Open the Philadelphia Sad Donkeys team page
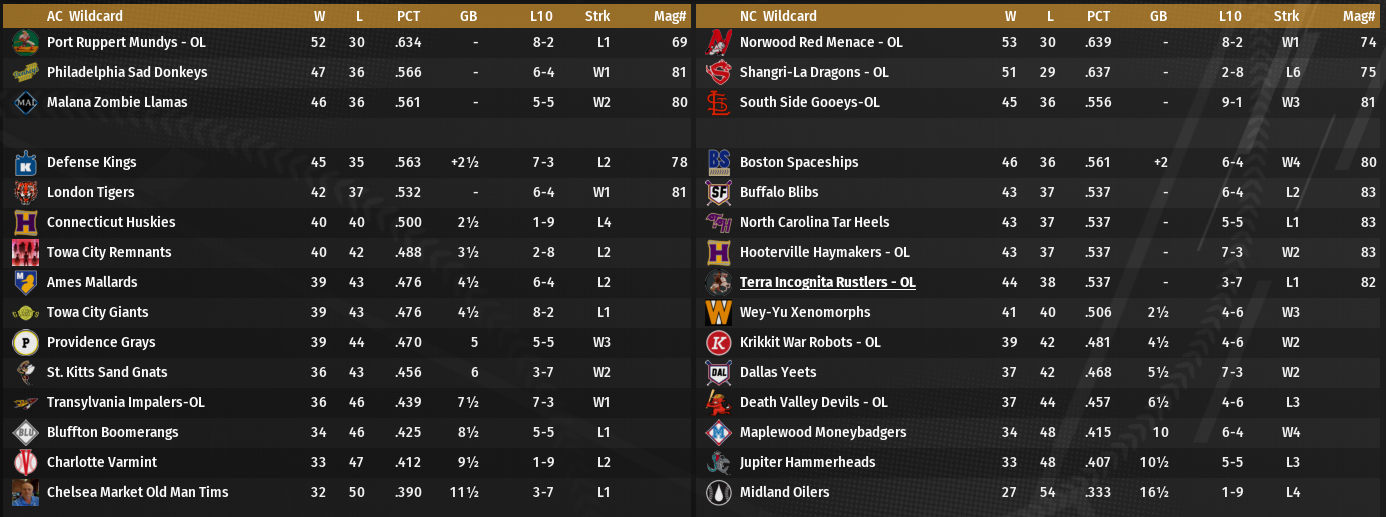Viewport: 1386px width, 517px height. click(x=127, y=72)
